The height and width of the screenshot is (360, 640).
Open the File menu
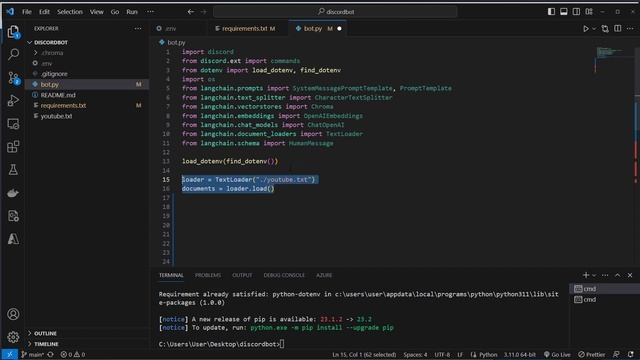27,12
